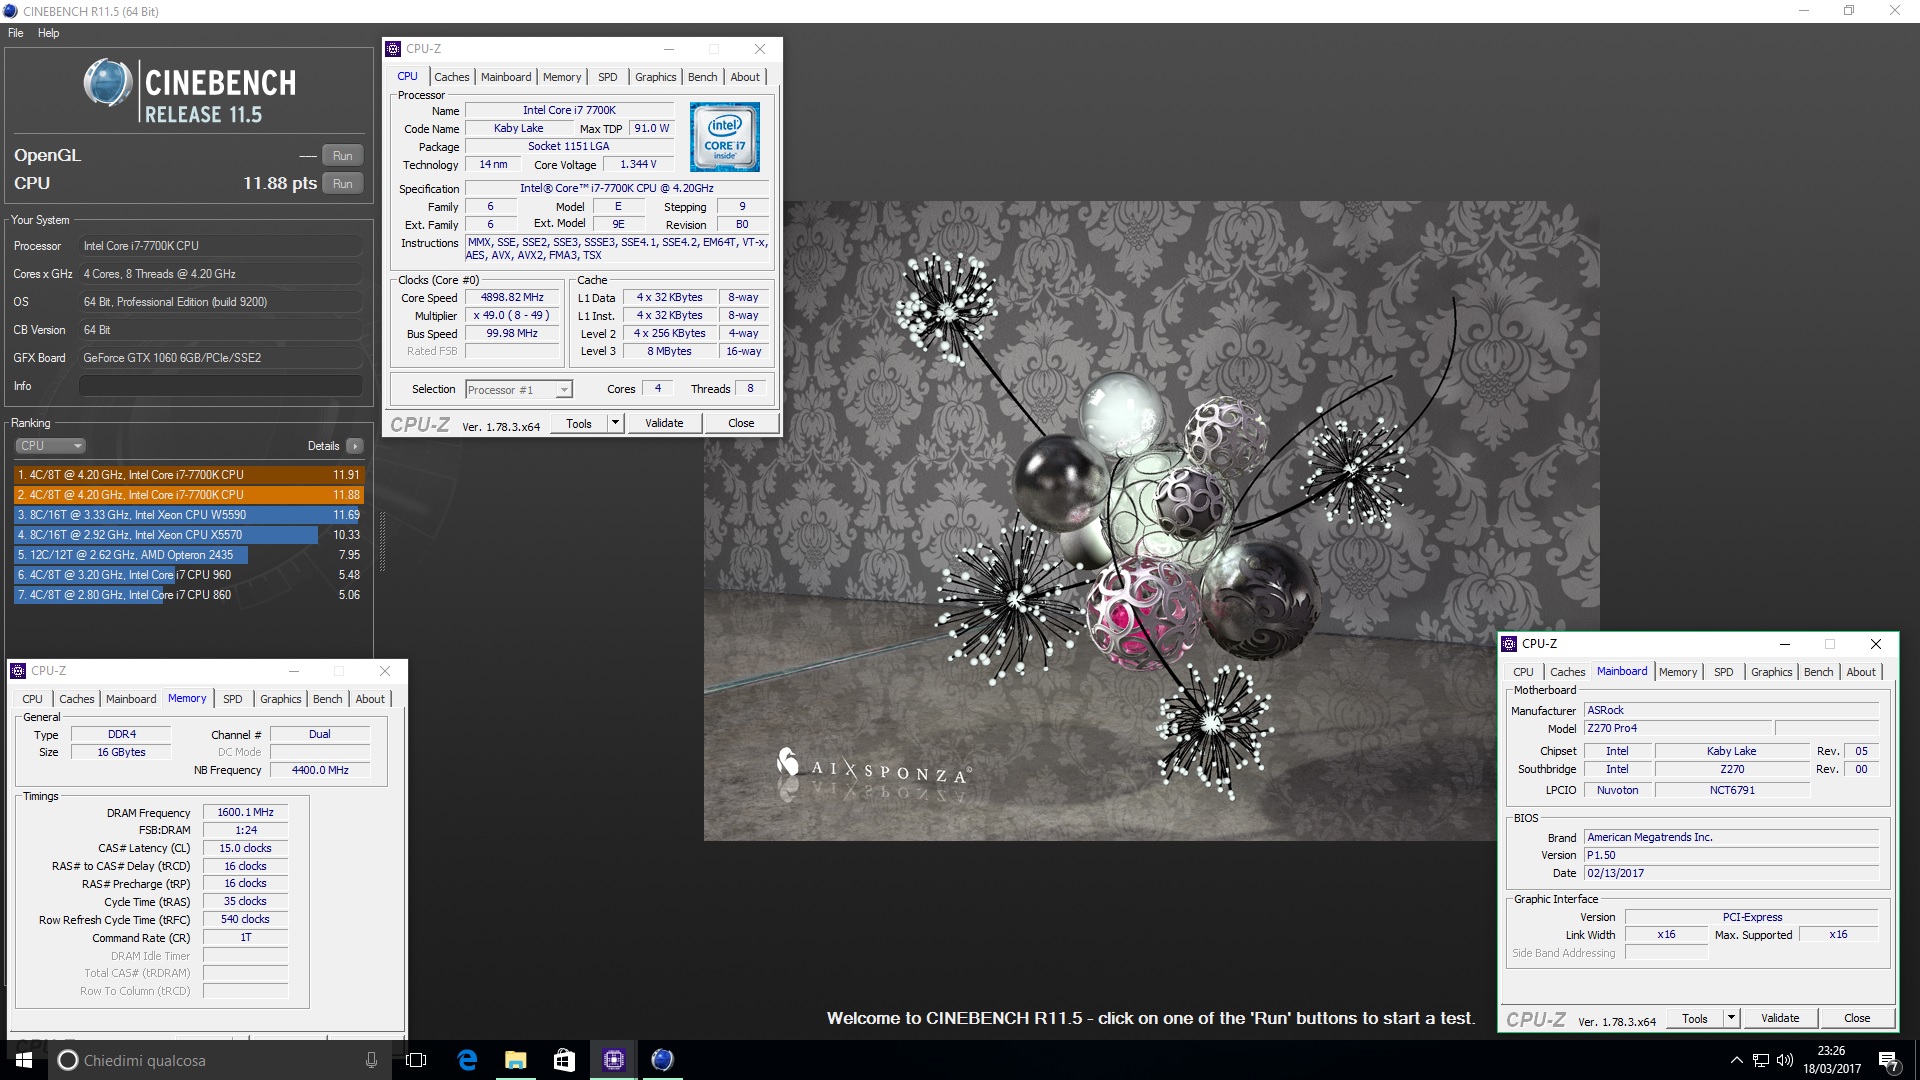Open SPD tab in top CPU-Z window
Image resolution: width=1920 pixels, height=1080 pixels.
click(x=608, y=77)
